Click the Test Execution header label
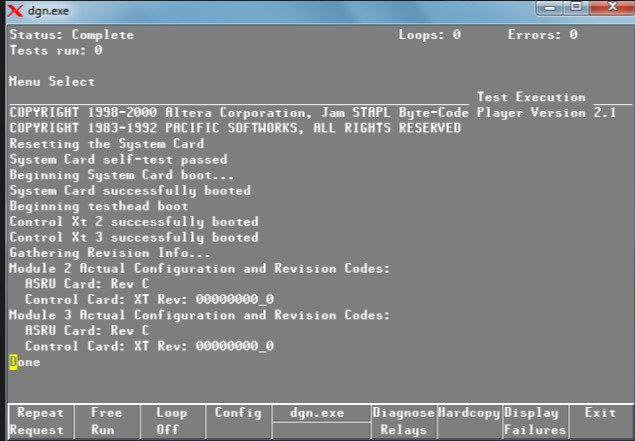This screenshot has height=441, width=635. click(531, 97)
